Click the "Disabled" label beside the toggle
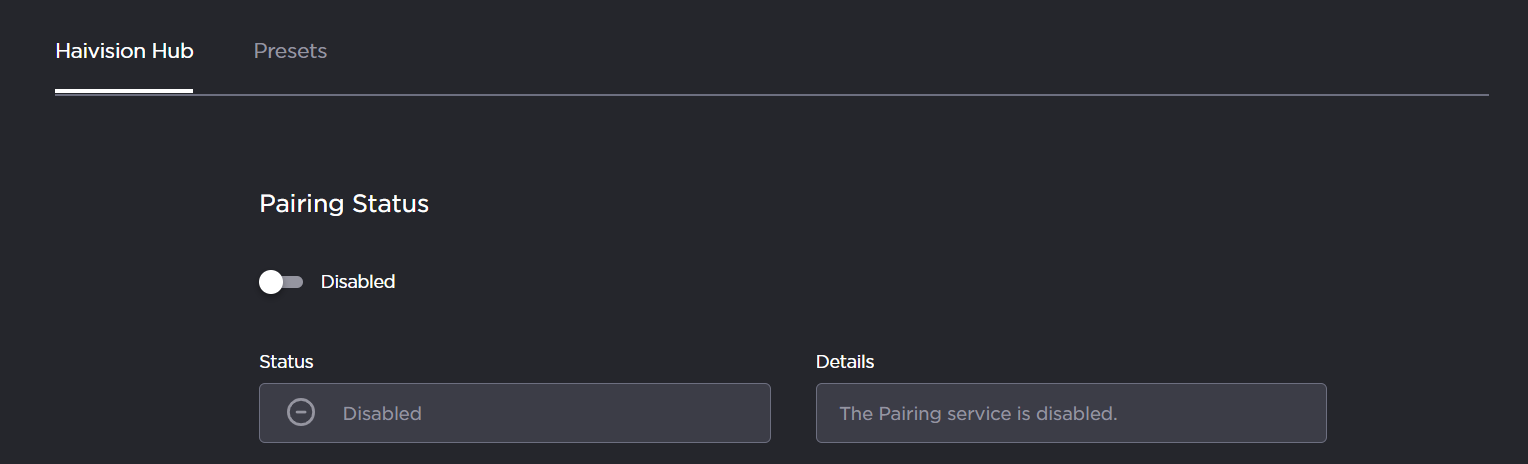1528x464 pixels. pos(358,282)
